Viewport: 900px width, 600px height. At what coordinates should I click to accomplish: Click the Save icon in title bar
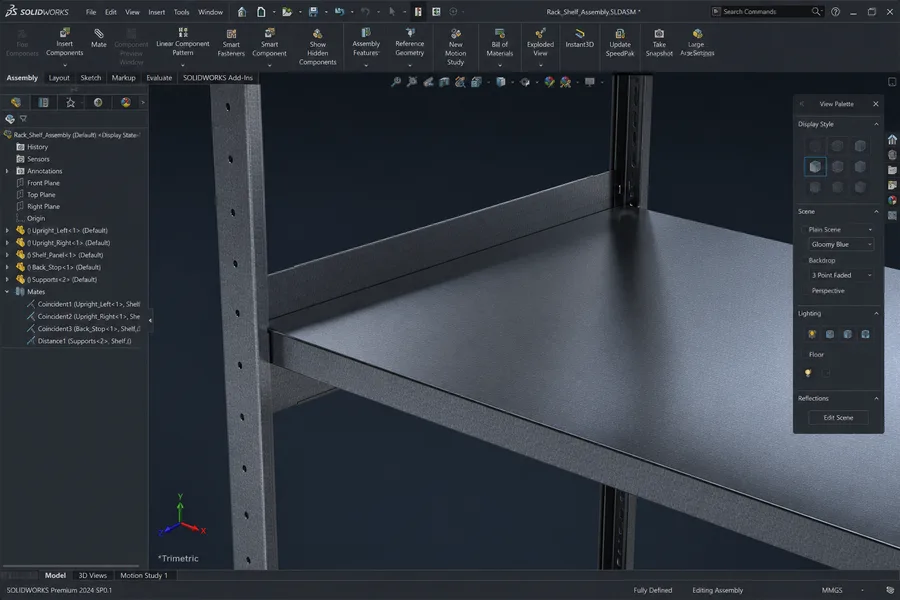[313, 11]
